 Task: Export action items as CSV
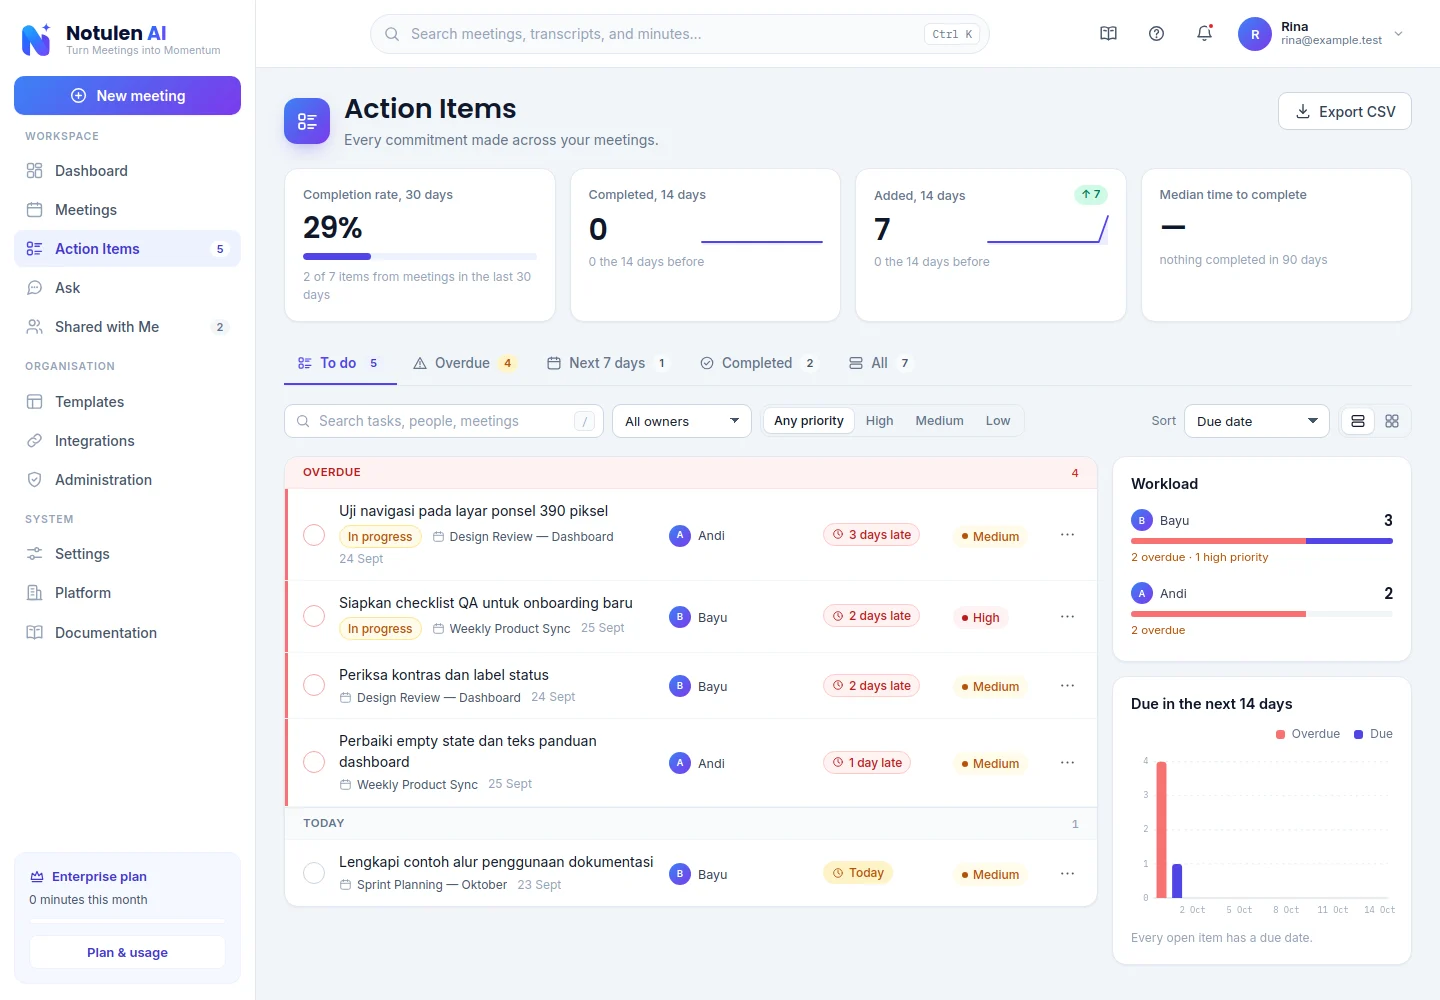click(x=1345, y=111)
